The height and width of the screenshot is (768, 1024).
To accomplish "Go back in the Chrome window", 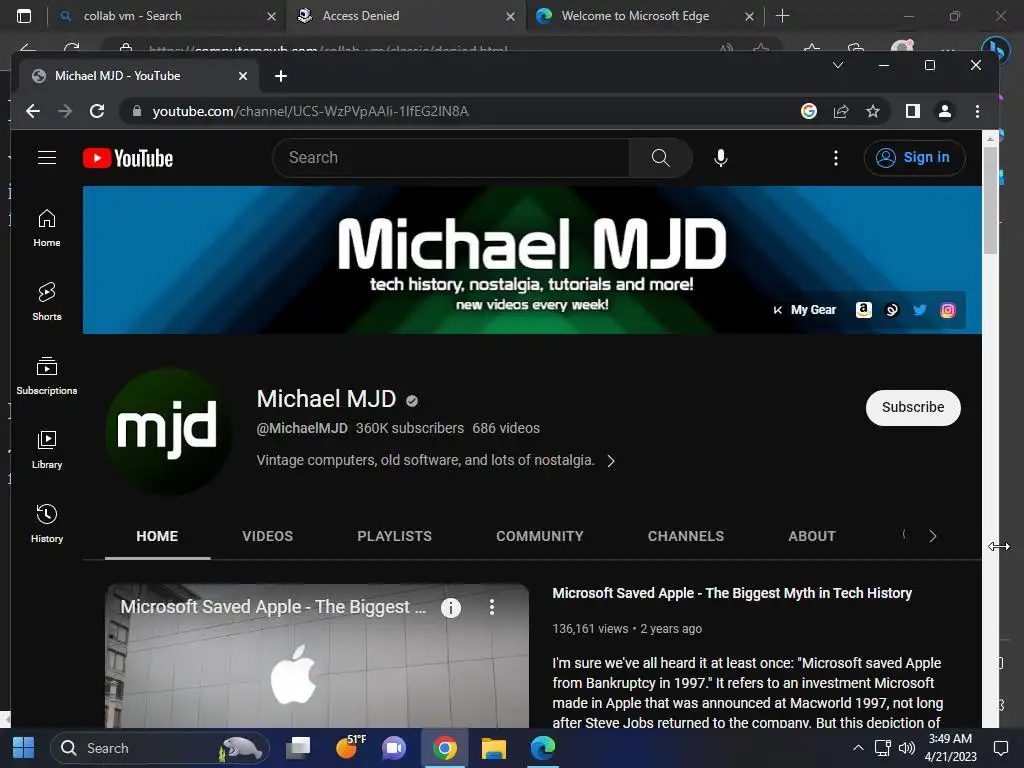I will (x=33, y=111).
